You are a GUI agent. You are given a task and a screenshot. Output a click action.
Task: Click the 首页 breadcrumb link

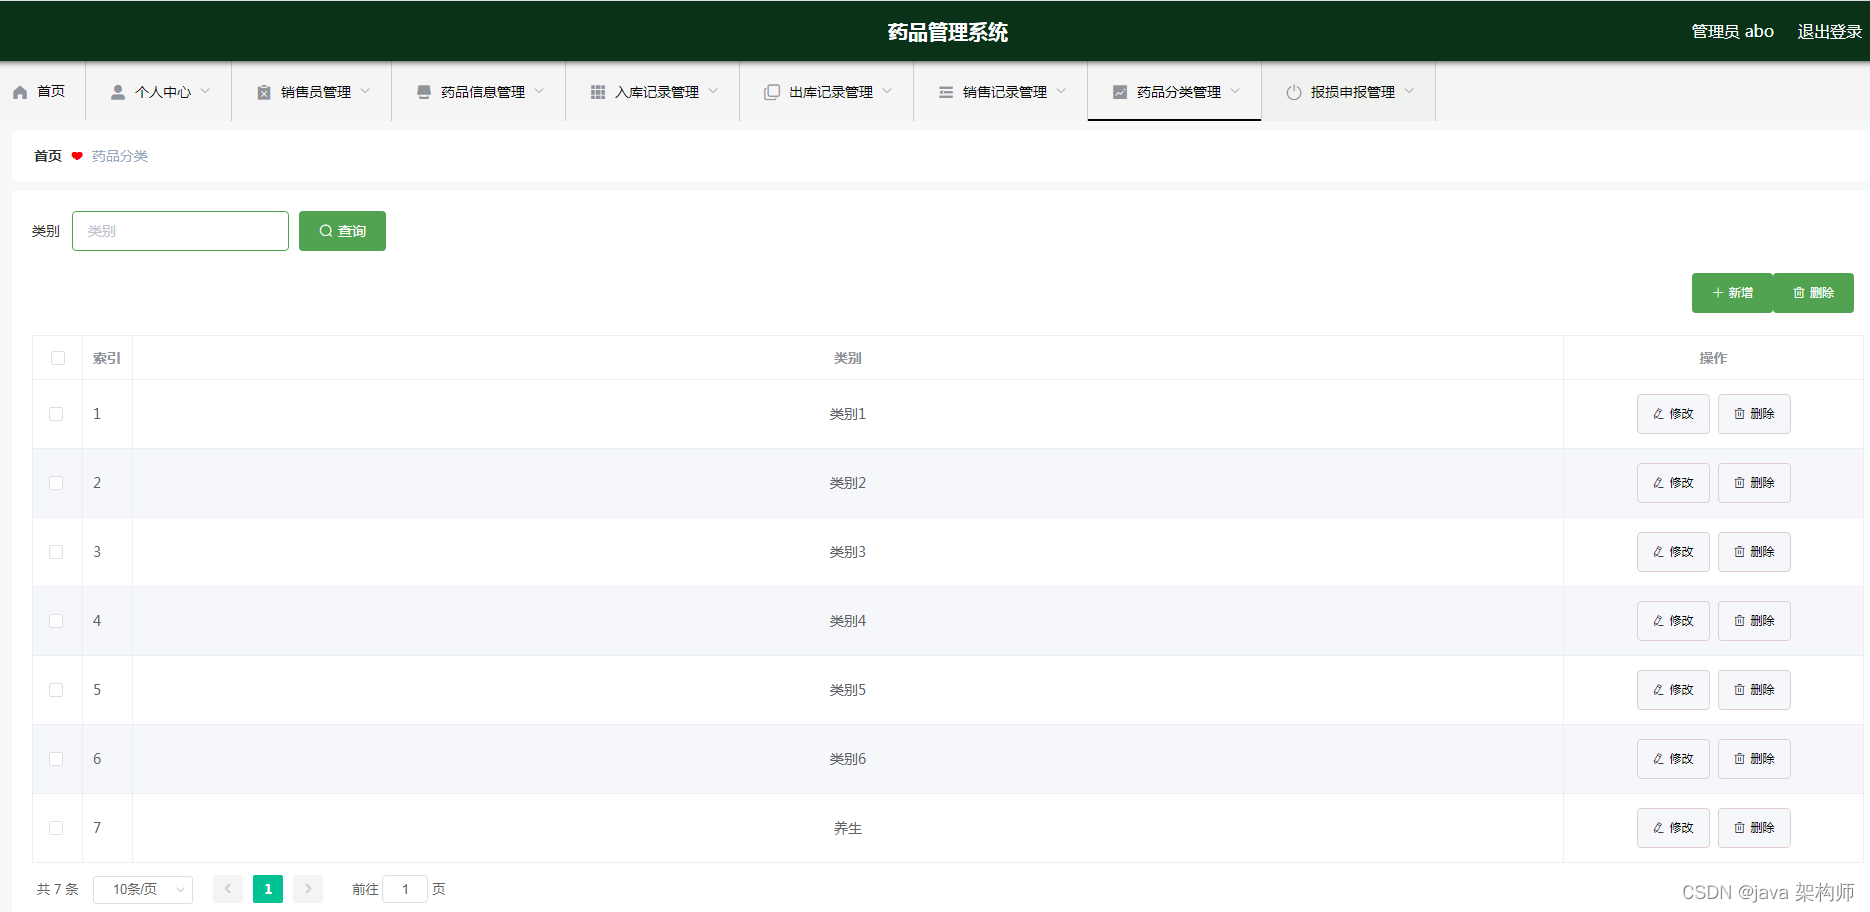(x=48, y=156)
